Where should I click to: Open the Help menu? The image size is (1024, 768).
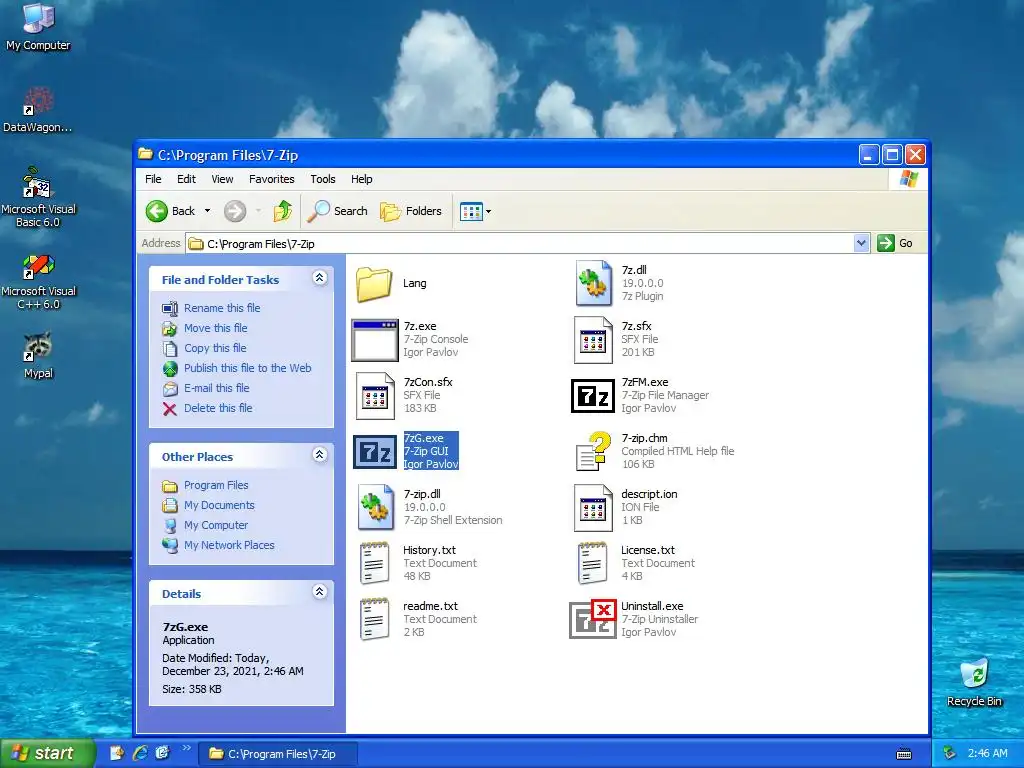(361, 179)
